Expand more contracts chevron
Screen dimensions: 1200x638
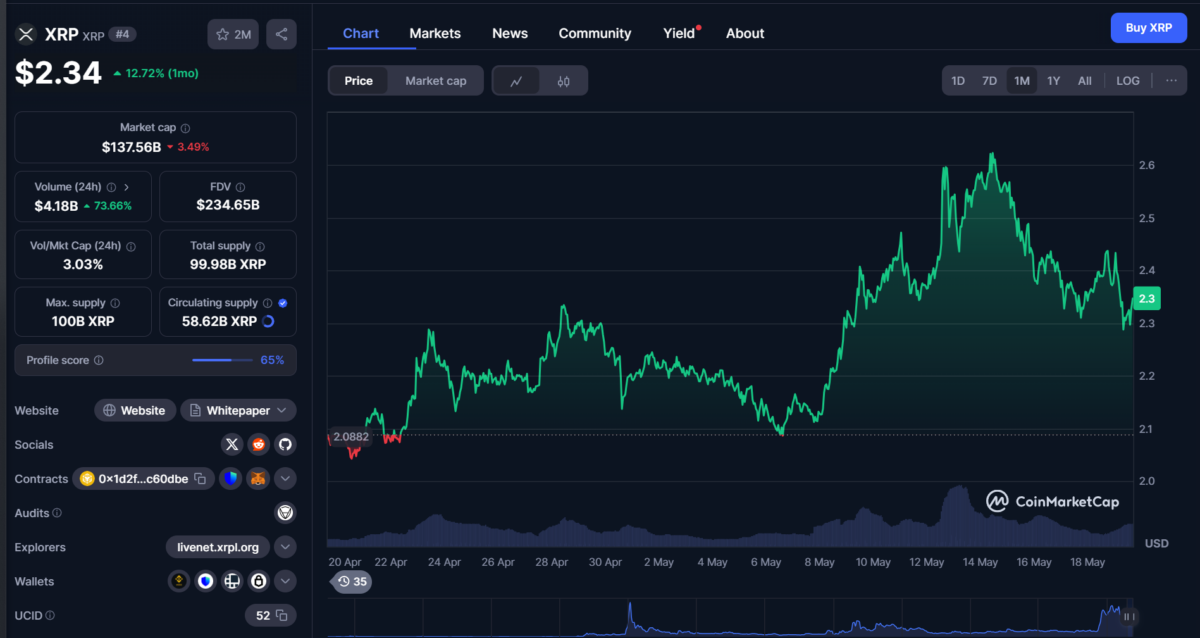tap(285, 479)
